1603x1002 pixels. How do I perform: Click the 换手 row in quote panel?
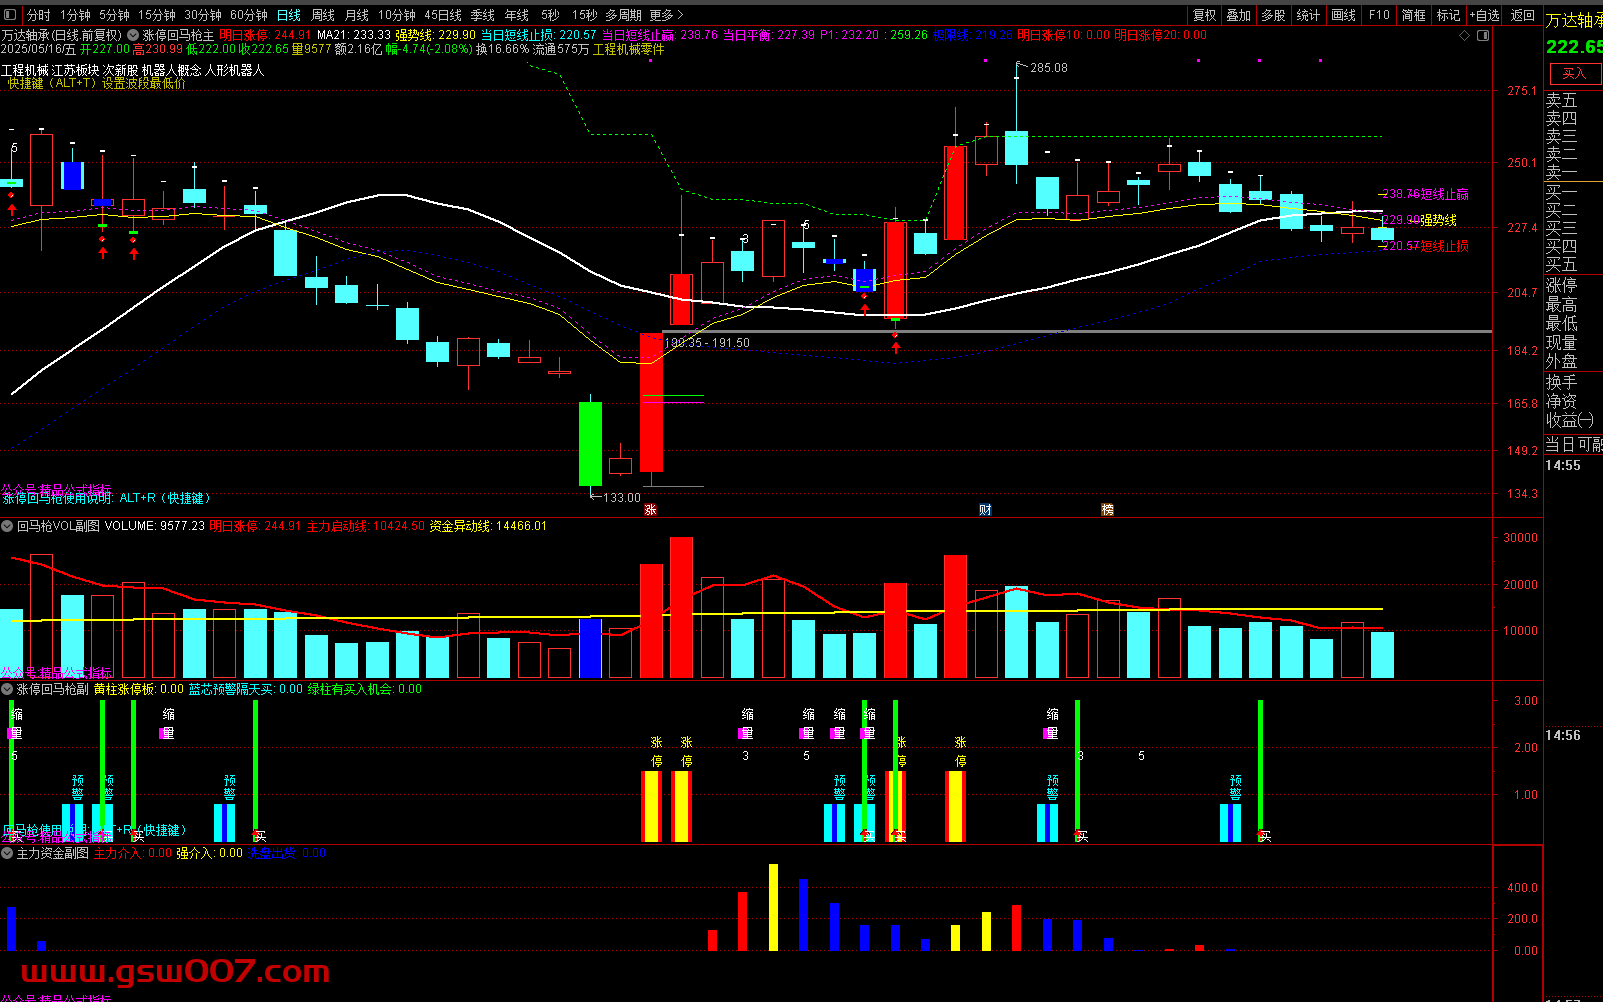point(1562,382)
